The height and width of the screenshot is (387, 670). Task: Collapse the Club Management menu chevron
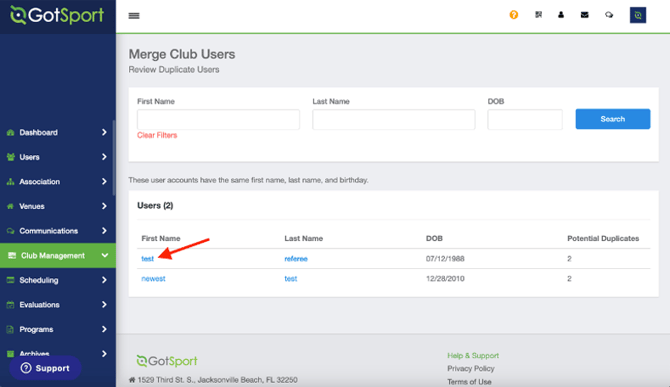[x=105, y=255]
